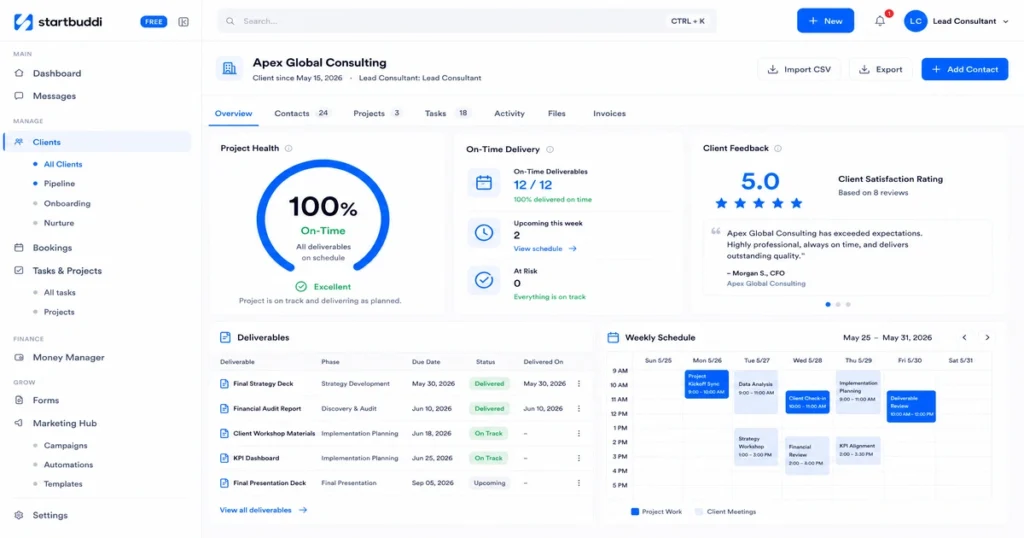Click the Settings gear icon
Screen dimensions: 1024x538
(x=19, y=515)
